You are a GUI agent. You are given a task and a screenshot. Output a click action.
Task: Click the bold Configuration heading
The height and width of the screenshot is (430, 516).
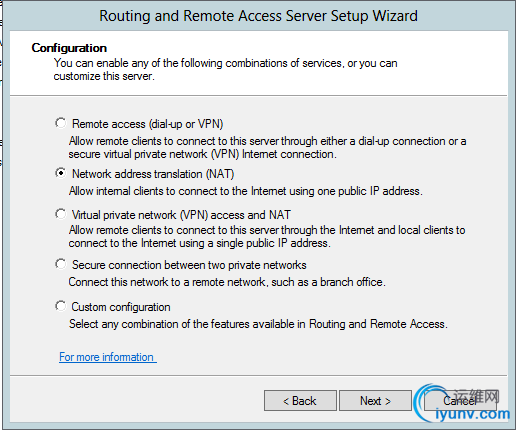[x=69, y=48]
